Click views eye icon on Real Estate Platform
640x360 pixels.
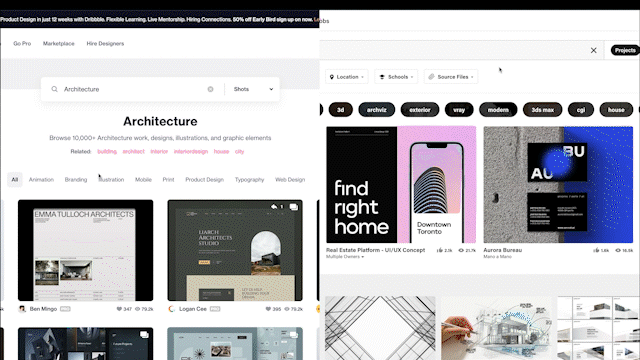pyautogui.click(x=461, y=250)
